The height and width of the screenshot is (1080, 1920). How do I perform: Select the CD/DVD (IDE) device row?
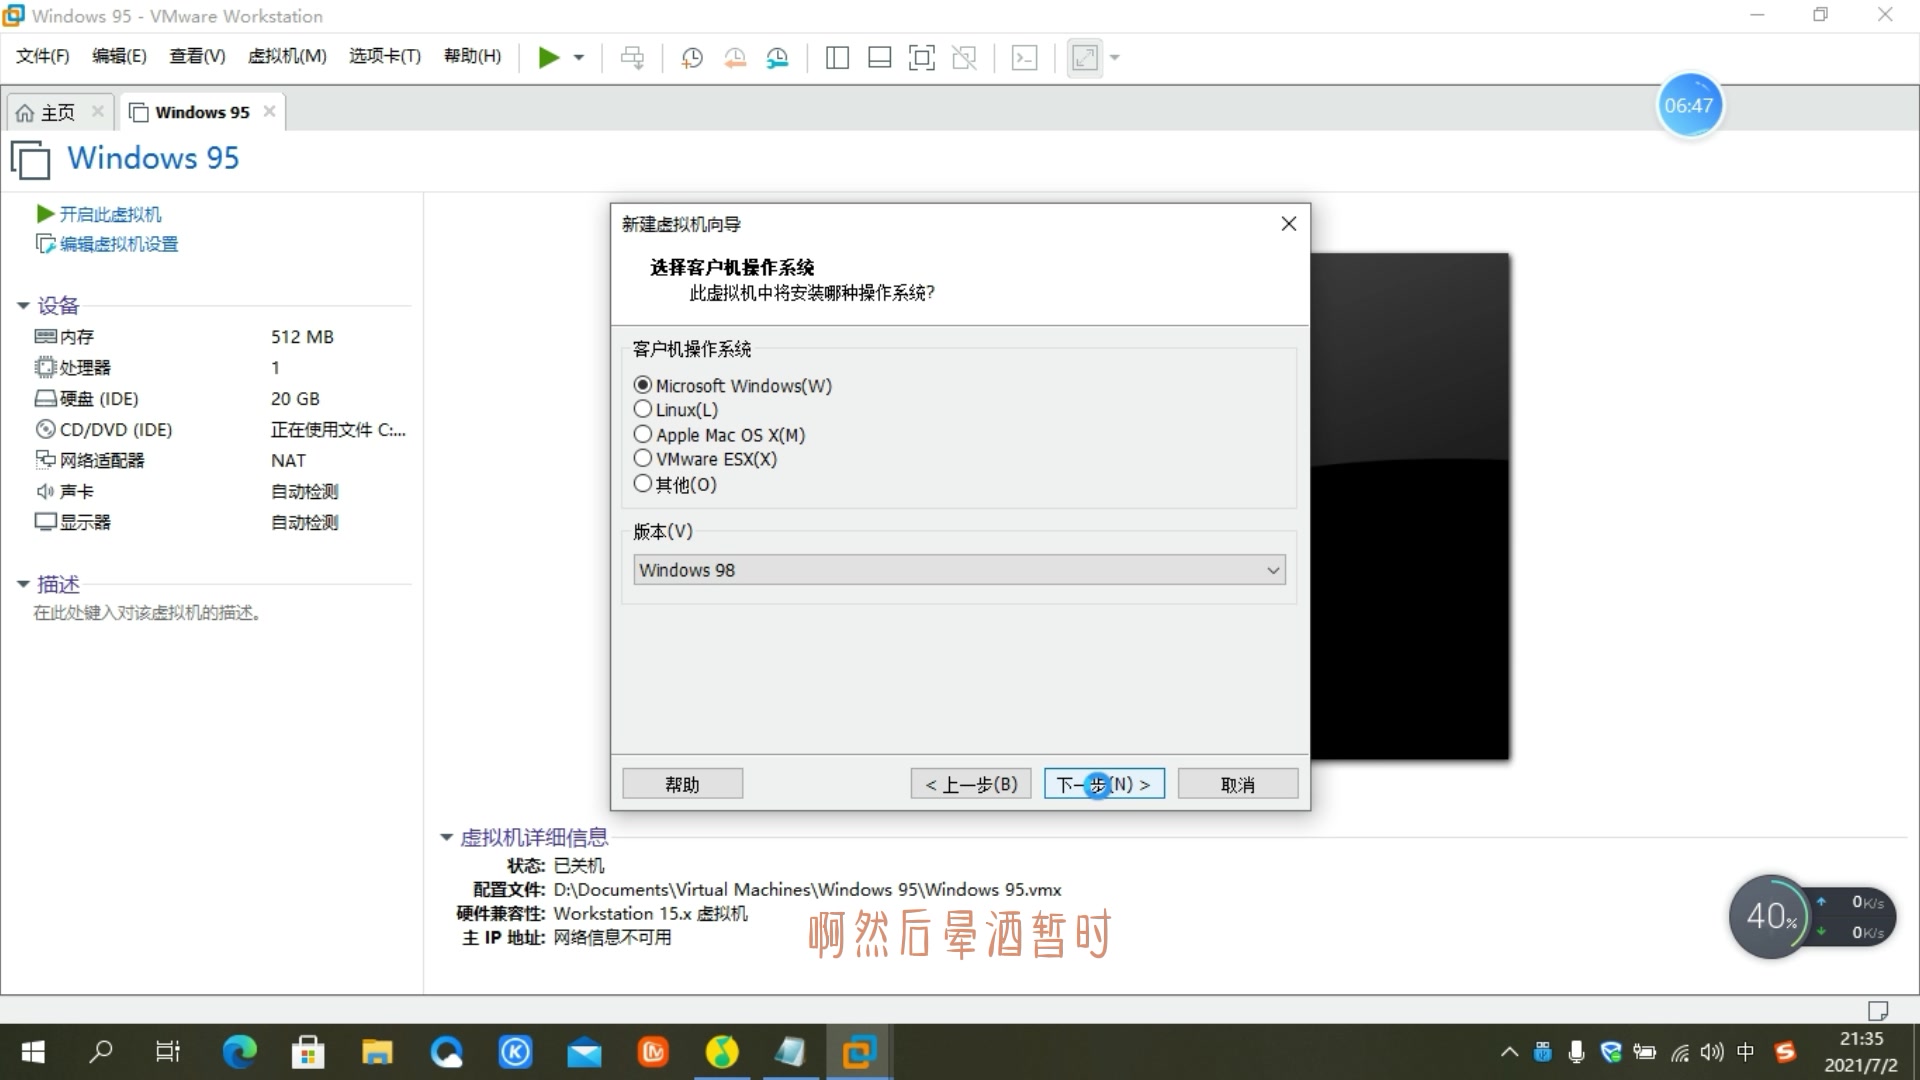[x=220, y=430]
